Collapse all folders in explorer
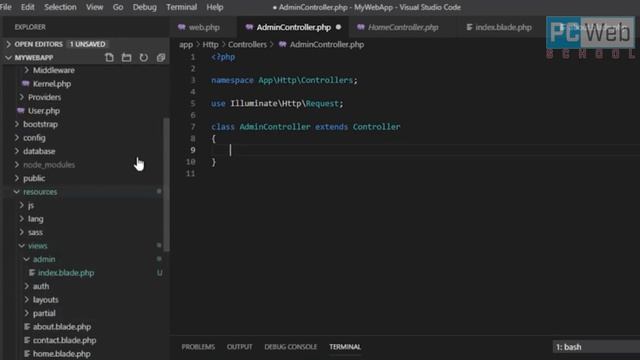This screenshot has width=640, height=360. [x=161, y=58]
